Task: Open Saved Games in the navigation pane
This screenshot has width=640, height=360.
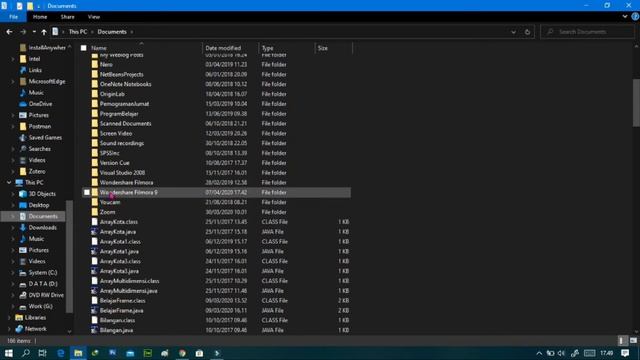Action: click(45, 138)
